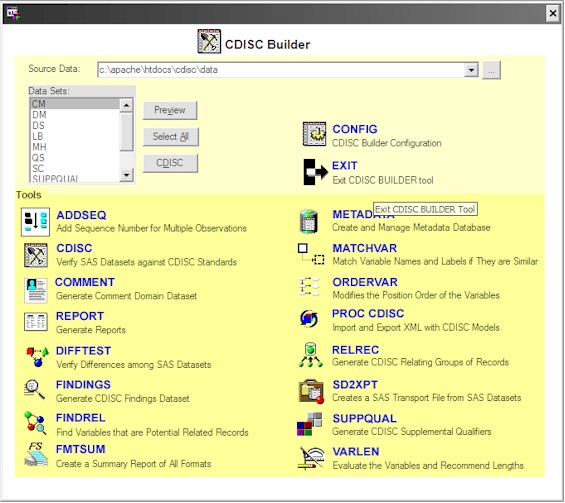Image resolution: width=565 pixels, height=503 pixels.
Task: Click the CONFIG configuration icon
Action: 314,134
